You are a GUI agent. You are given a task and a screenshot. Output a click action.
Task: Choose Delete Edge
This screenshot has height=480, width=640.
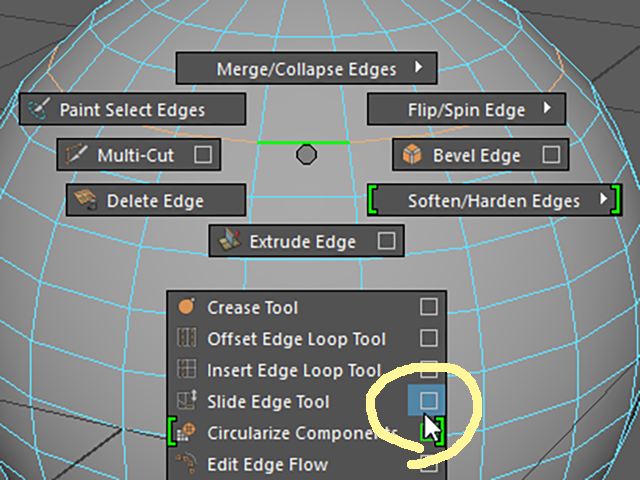tap(156, 200)
